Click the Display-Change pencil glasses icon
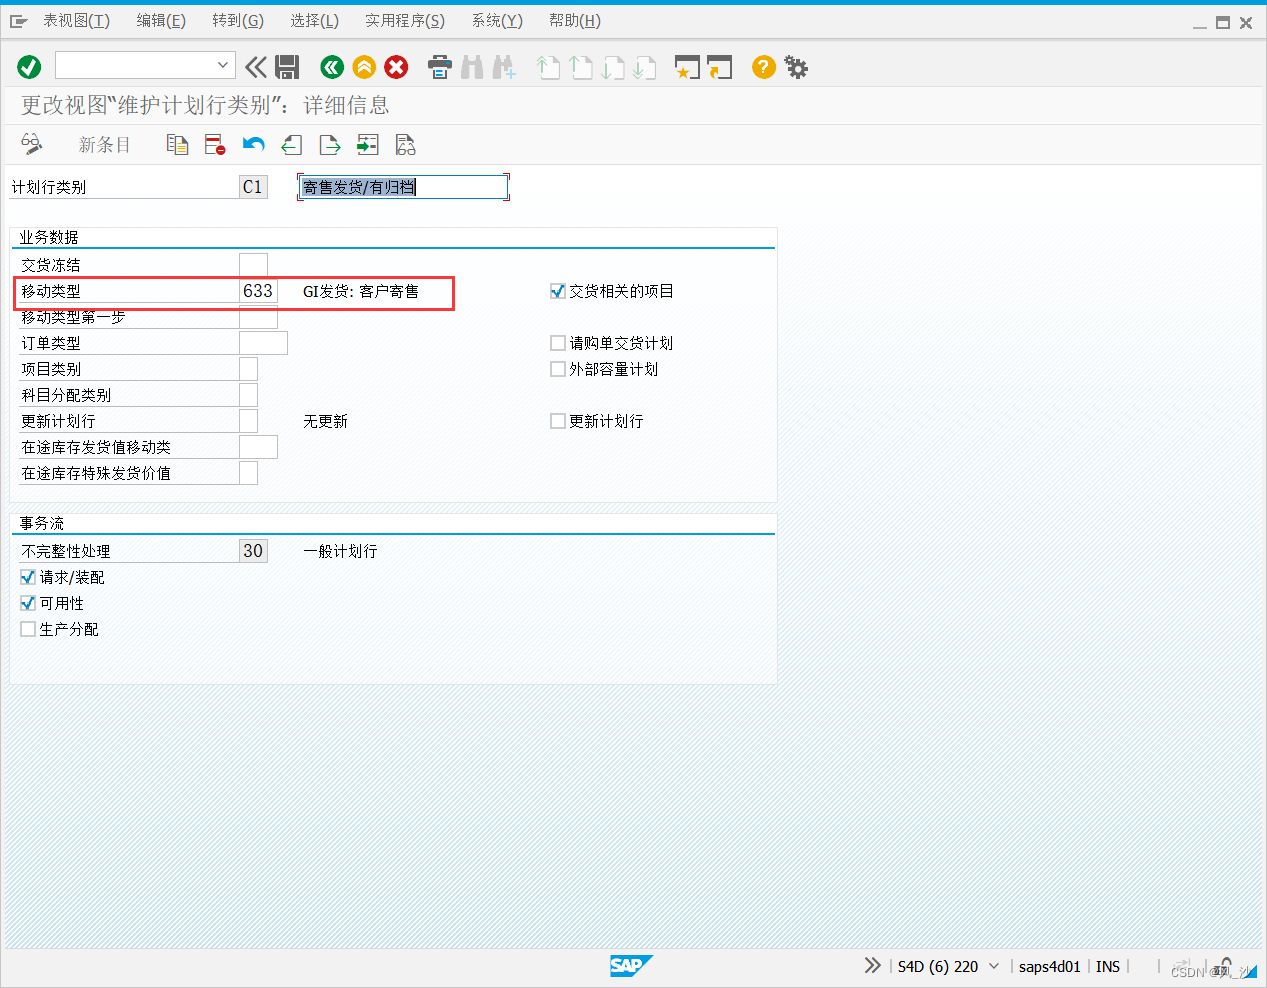This screenshot has width=1267, height=988. [31, 144]
